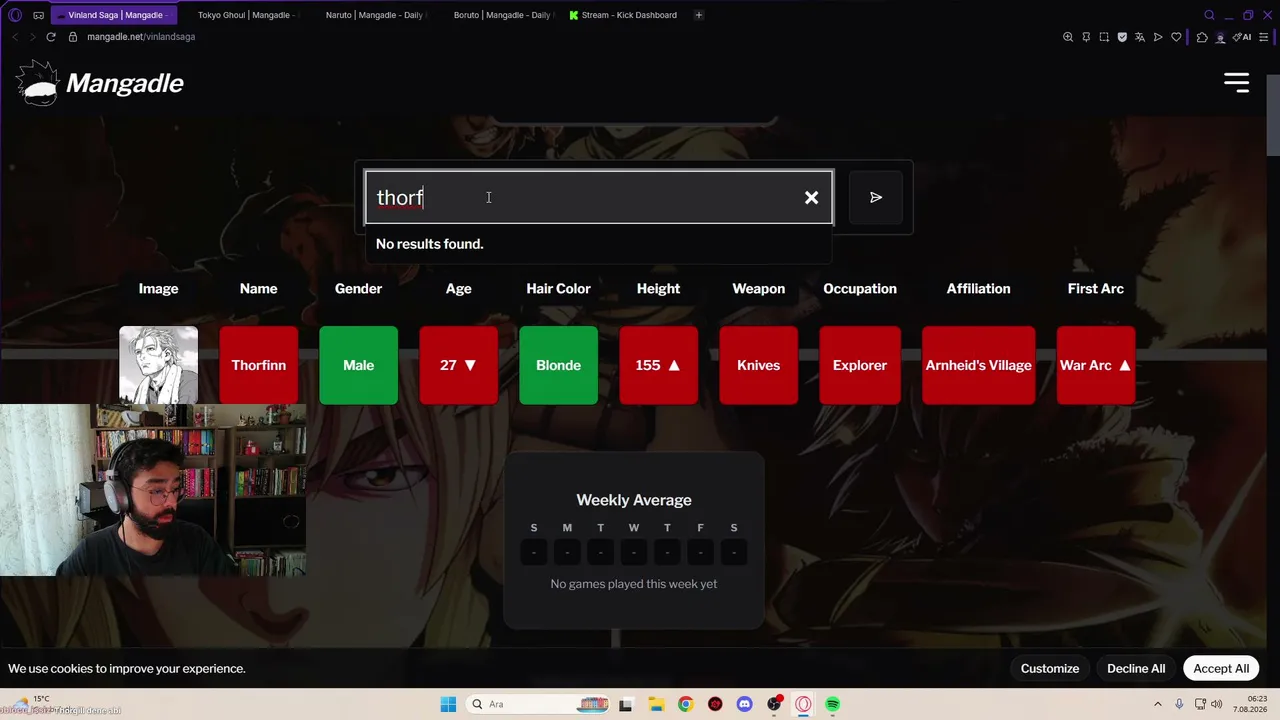Reload the page
This screenshot has height=720, width=1280.
51,37
